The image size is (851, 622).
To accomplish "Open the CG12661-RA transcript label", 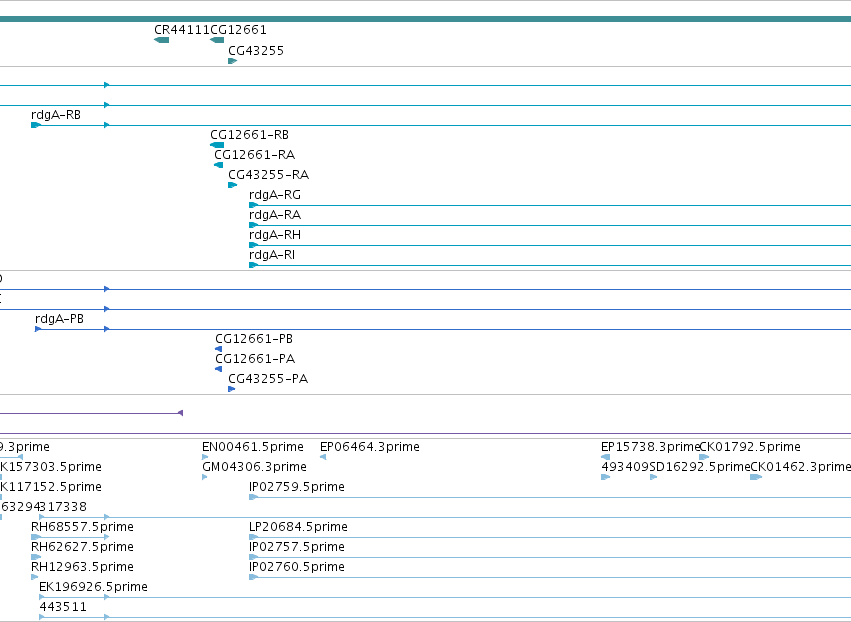I will click(x=255, y=155).
